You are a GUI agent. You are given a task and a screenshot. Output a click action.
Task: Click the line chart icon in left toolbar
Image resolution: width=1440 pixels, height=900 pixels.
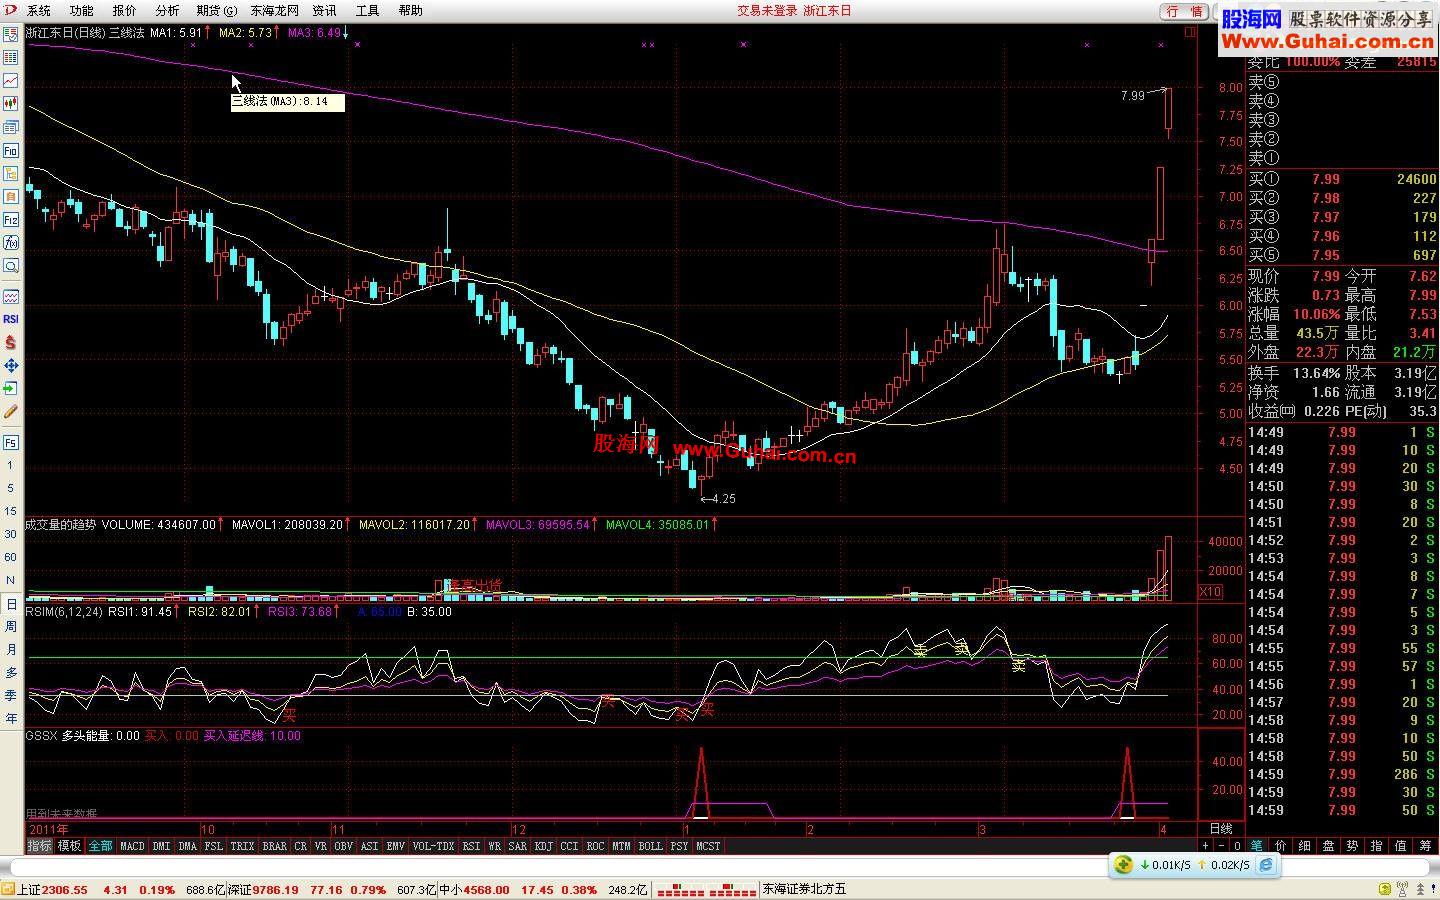(11, 80)
